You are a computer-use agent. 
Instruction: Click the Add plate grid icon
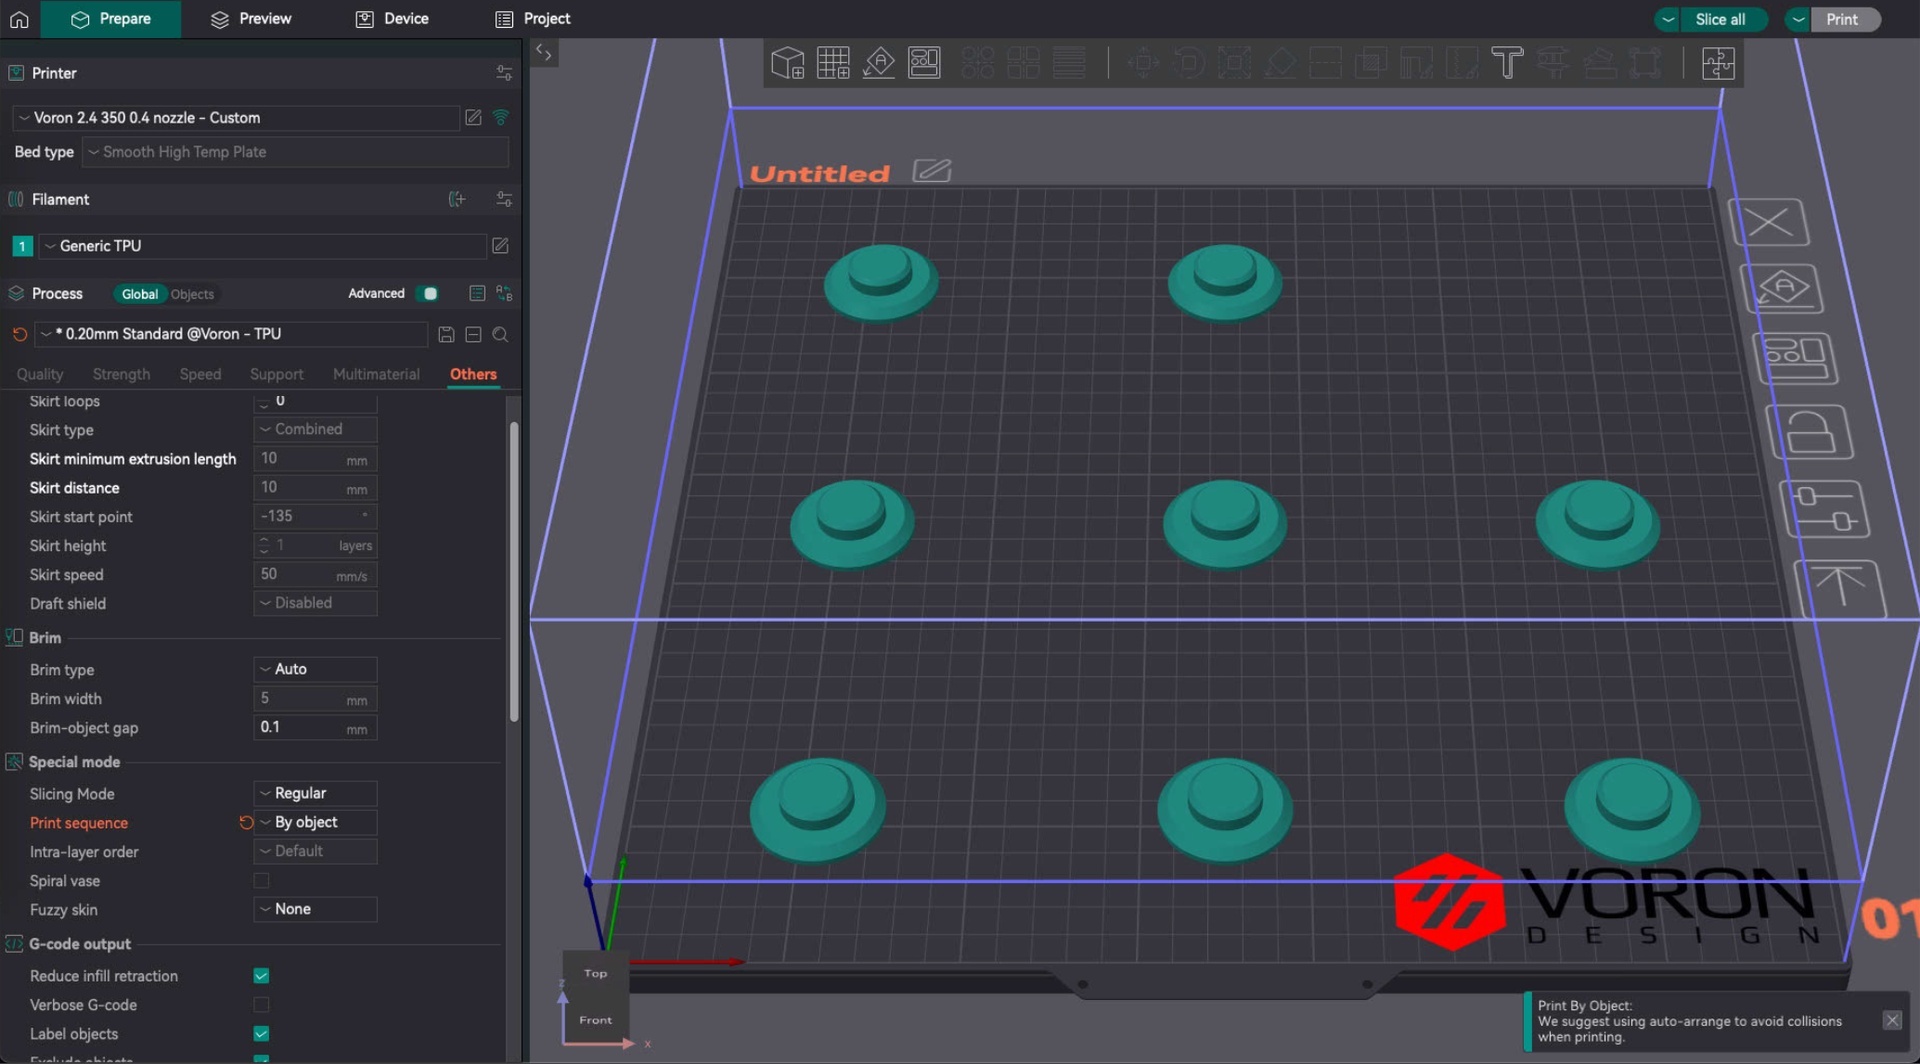coord(832,63)
